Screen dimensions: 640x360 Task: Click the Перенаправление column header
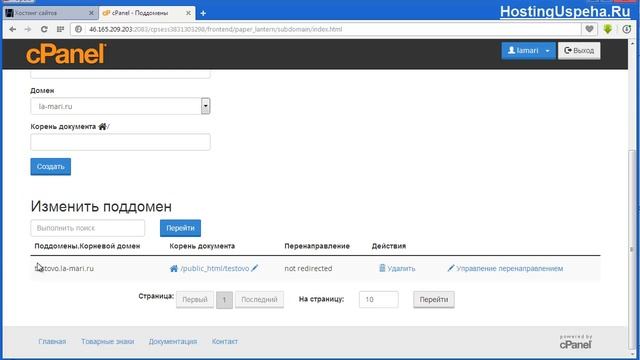[317, 246]
